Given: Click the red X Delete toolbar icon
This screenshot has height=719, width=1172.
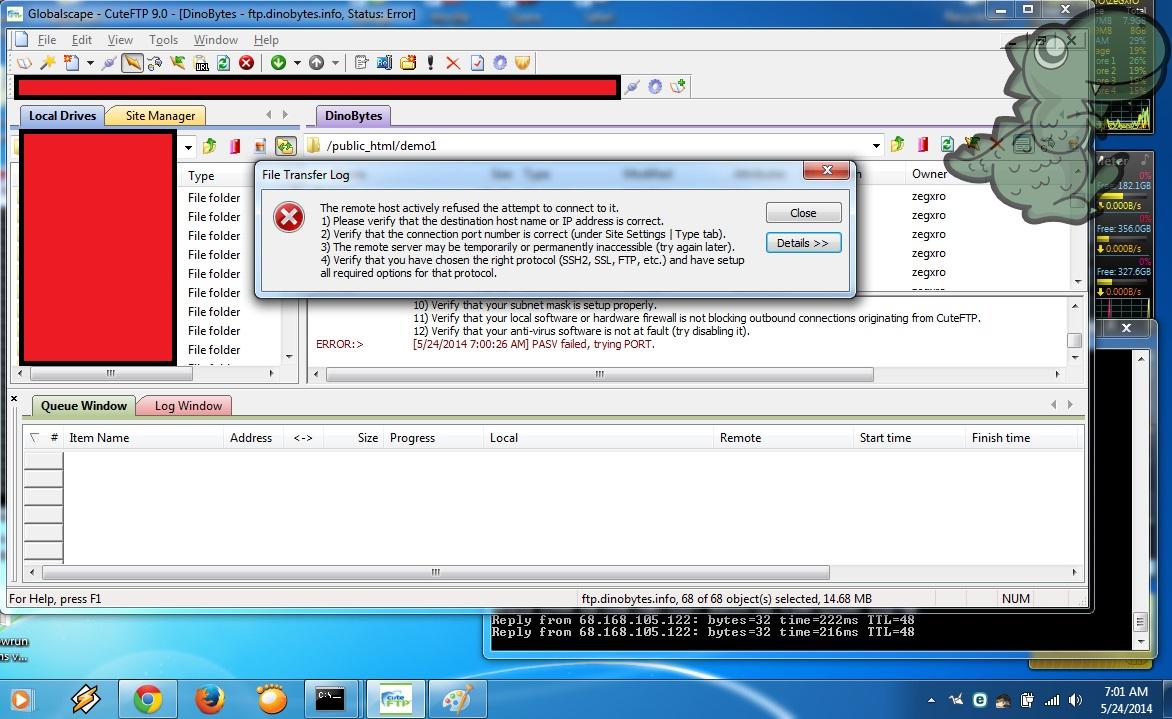Looking at the screenshot, I should coord(452,63).
